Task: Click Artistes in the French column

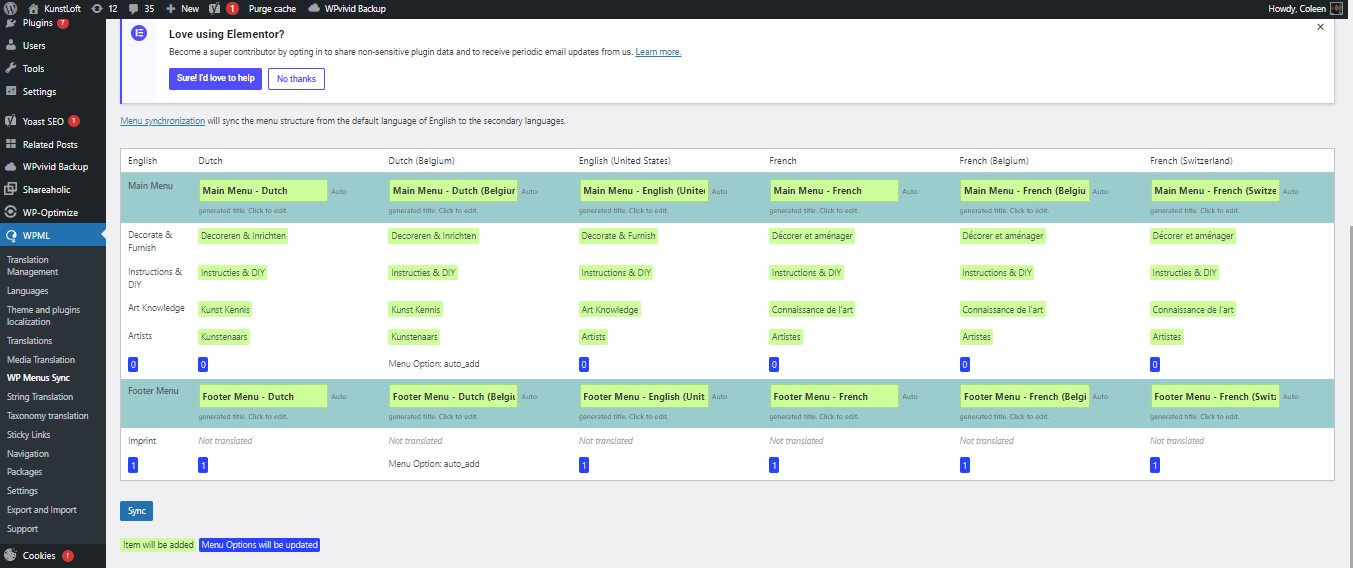Action: pos(787,337)
